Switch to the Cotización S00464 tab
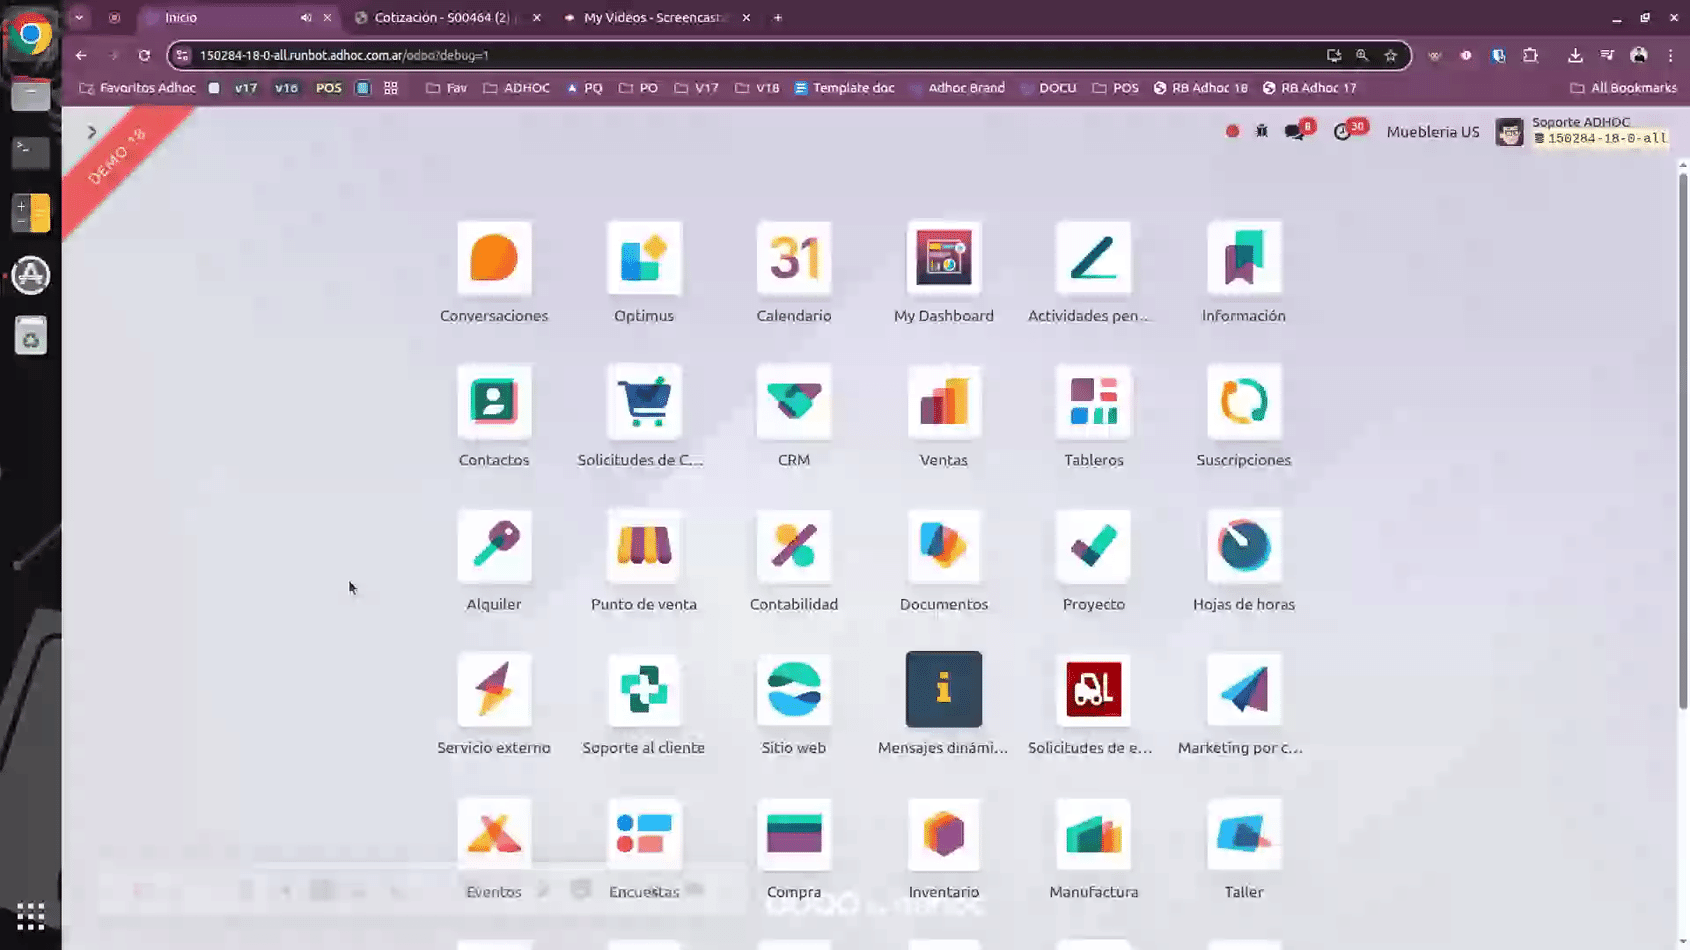The image size is (1690, 950). coord(442,18)
